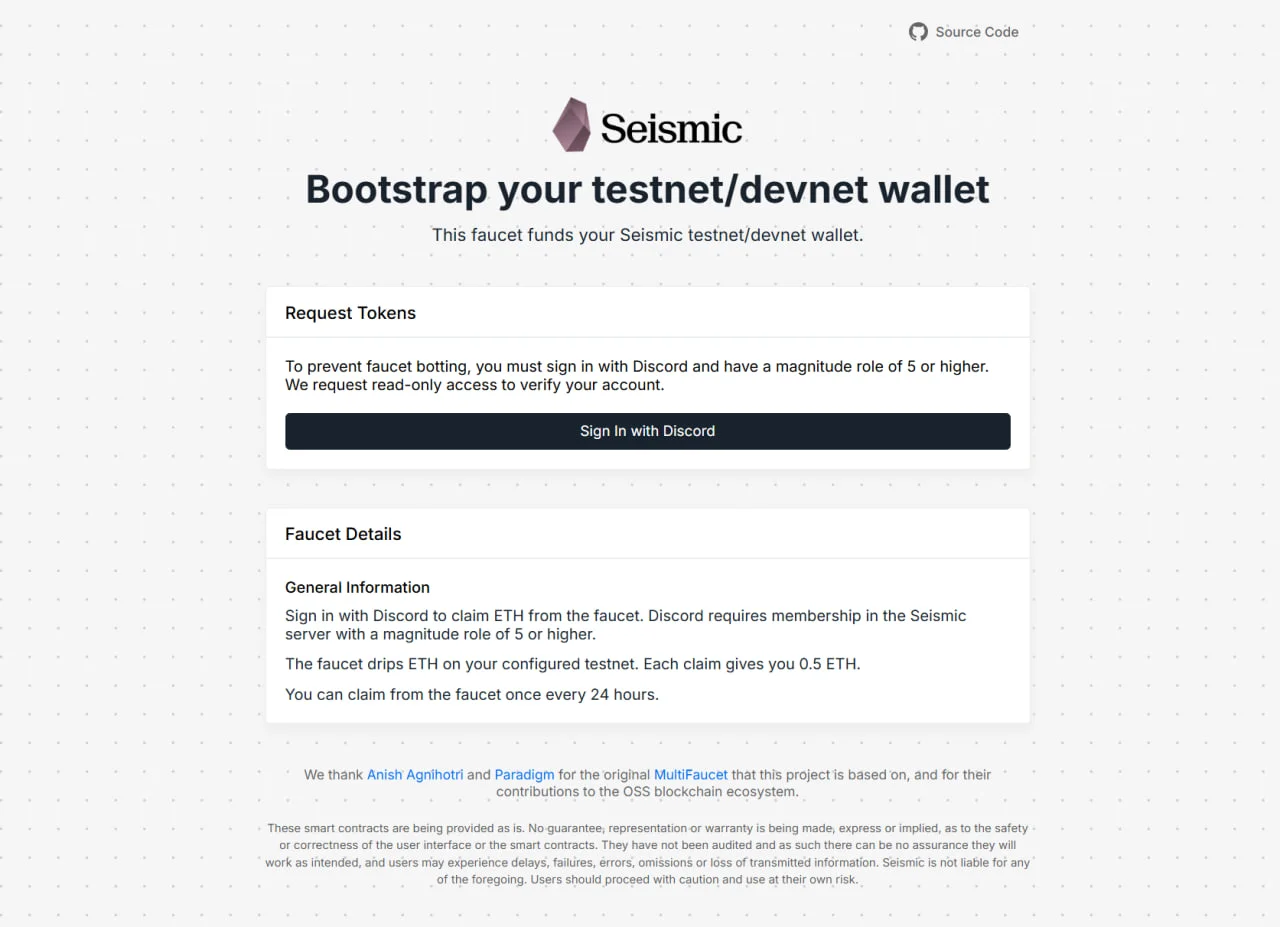Click the 'Sign in with Discord to claim ETH' paragraph
Image resolution: width=1280 pixels, height=927 pixels.
tap(626, 625)
